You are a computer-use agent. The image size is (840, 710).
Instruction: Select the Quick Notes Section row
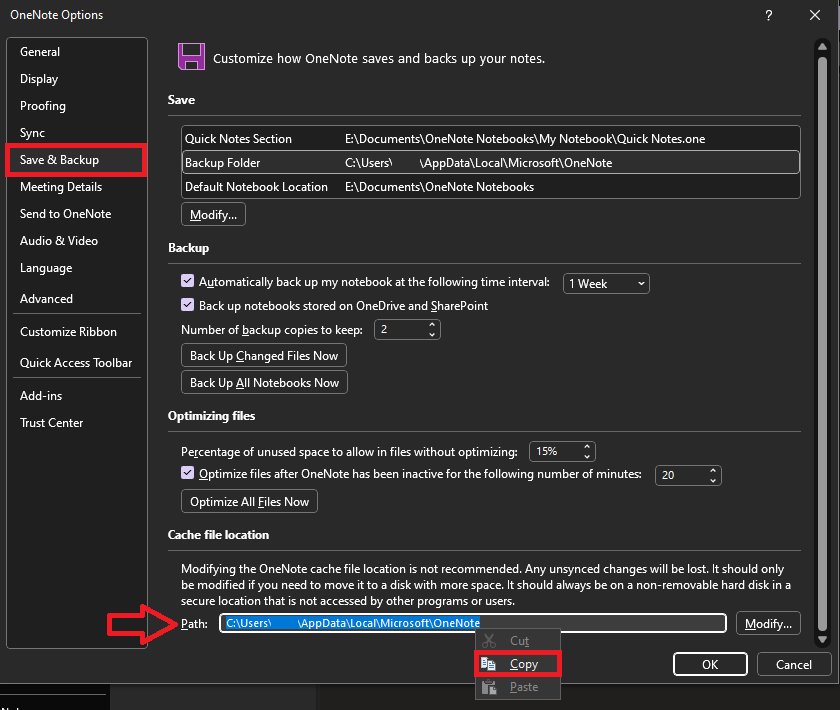491,139
